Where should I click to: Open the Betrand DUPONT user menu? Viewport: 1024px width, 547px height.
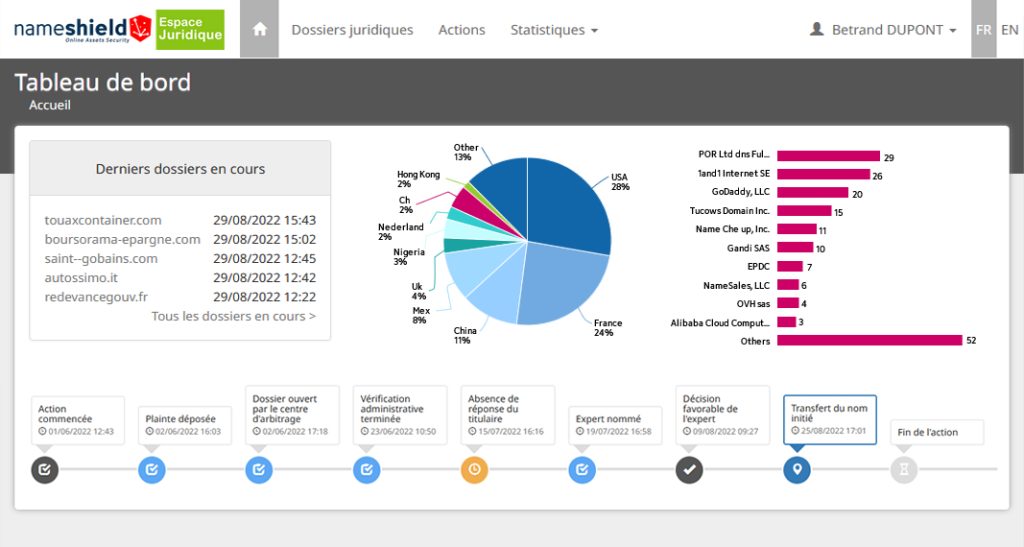click(883, 30)
